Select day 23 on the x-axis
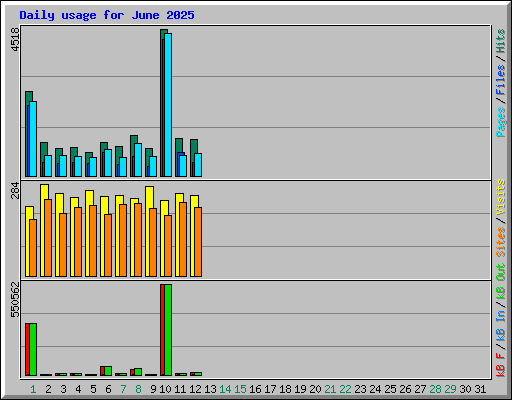This screenshot has height=400, width=512. pos(360,389)
